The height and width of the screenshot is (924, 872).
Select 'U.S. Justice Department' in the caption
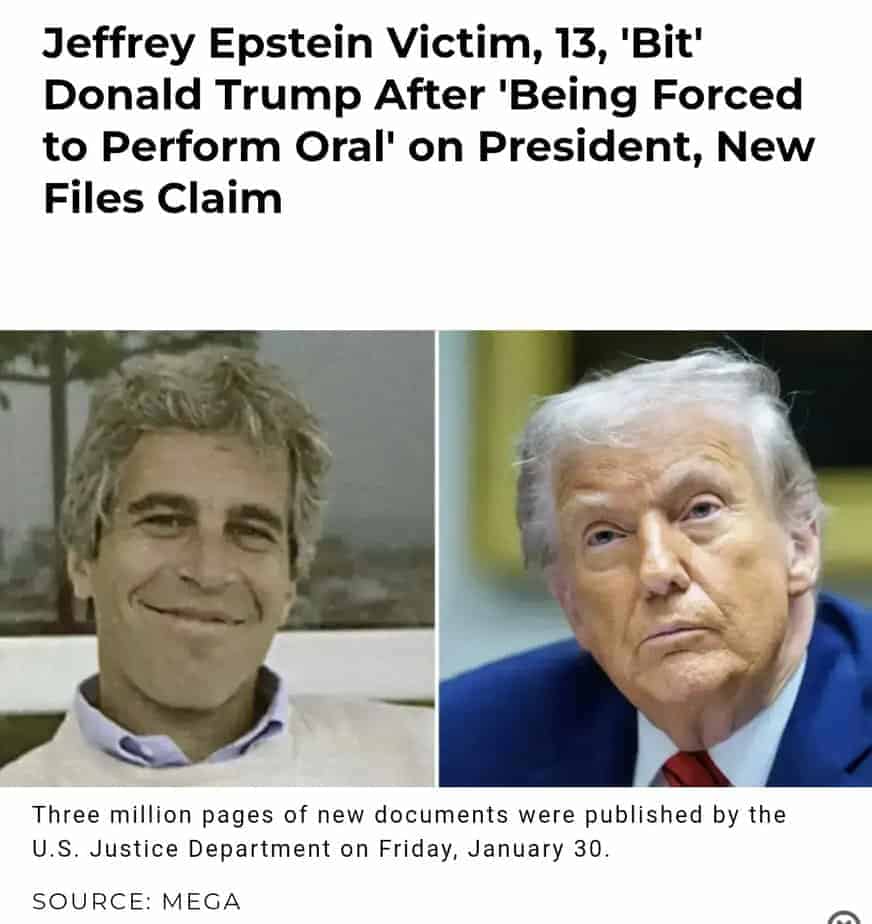click(181, 849)
